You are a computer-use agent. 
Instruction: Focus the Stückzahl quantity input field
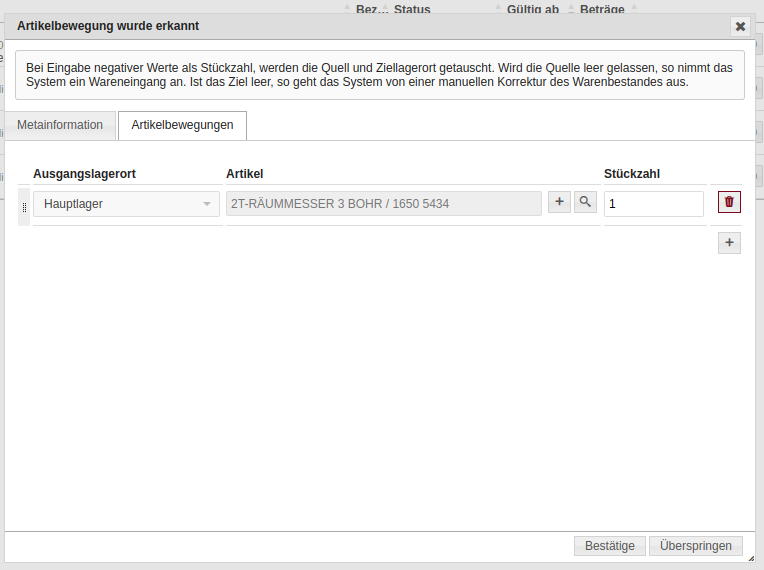653,204
